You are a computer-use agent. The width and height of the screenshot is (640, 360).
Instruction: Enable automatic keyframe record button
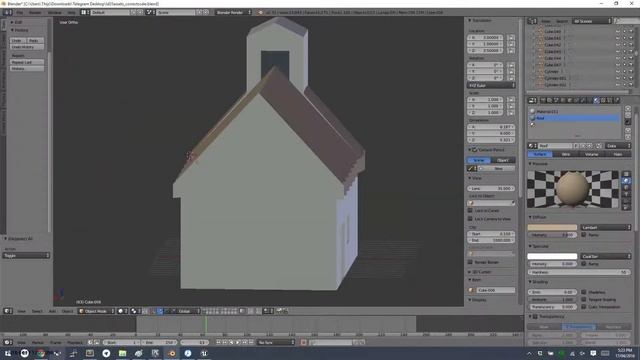point(304,342)
